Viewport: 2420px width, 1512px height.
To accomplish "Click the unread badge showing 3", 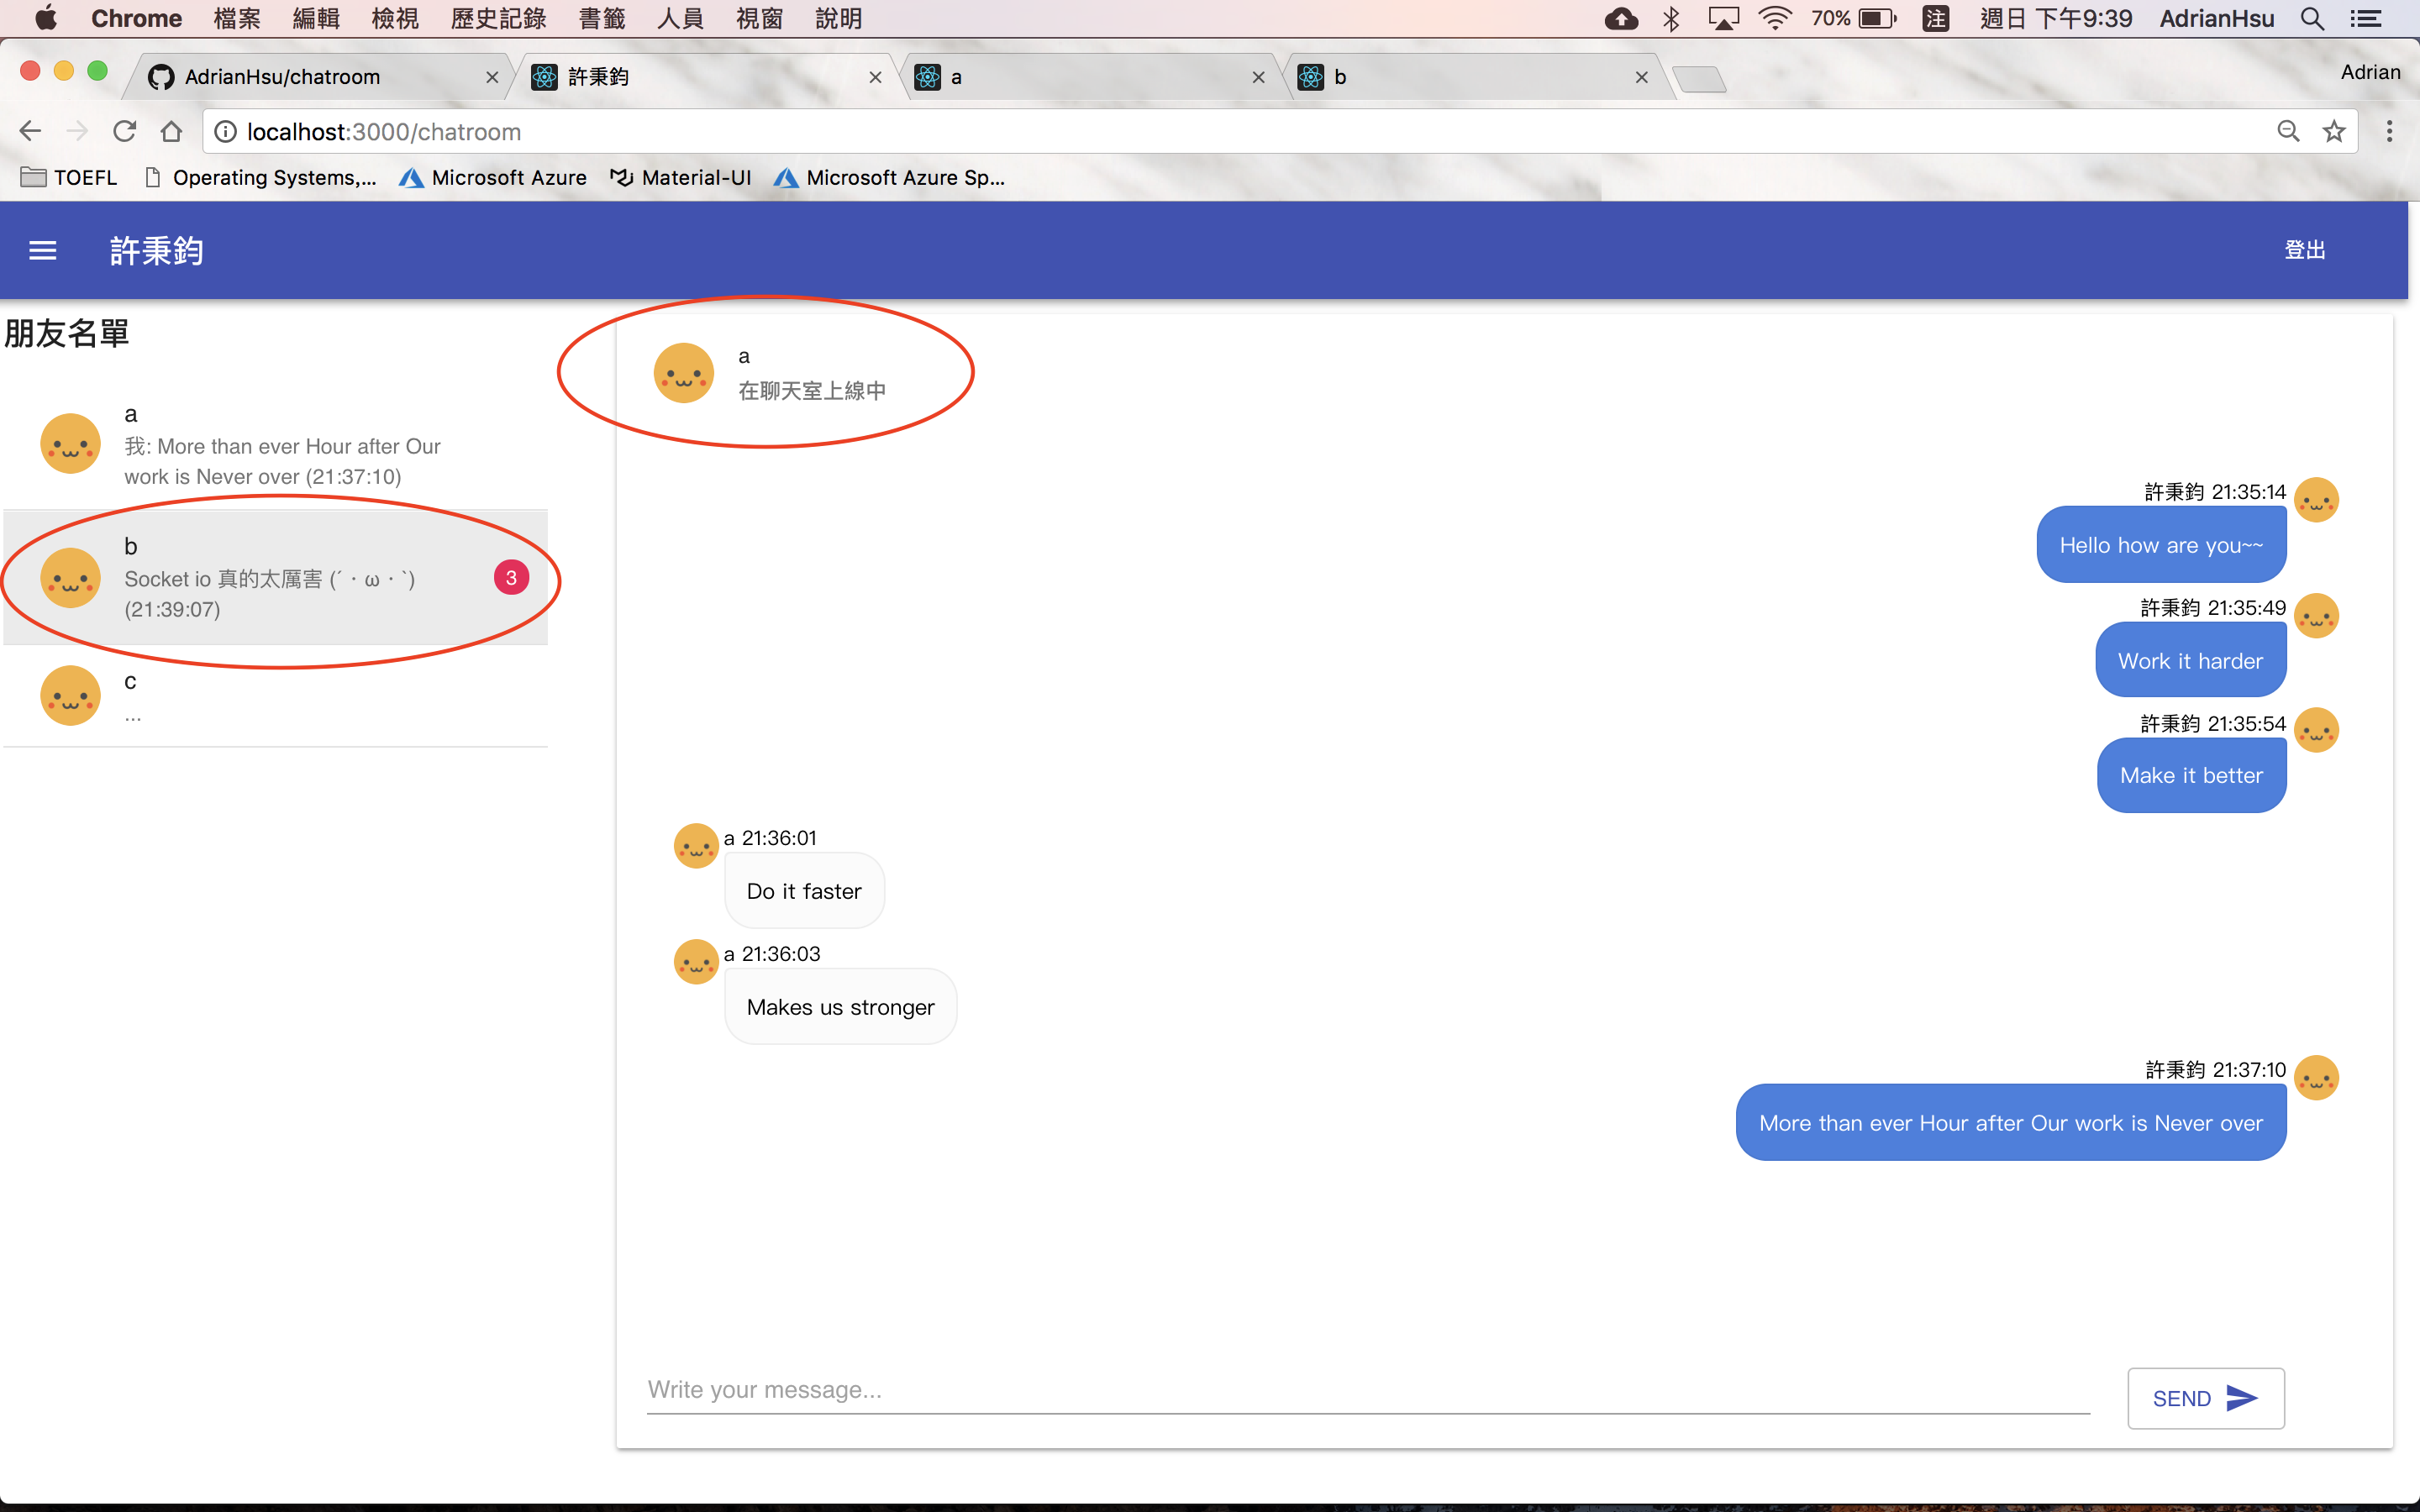I will pyautogui.click(x=511, y=578).
